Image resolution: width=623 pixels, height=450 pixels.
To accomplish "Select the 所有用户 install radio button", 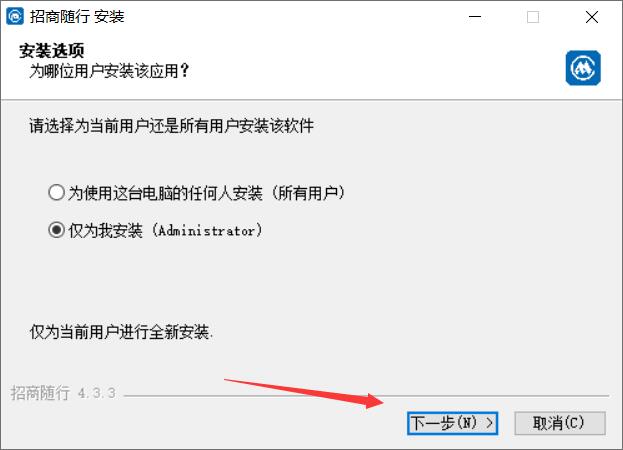I will point(56,193).
